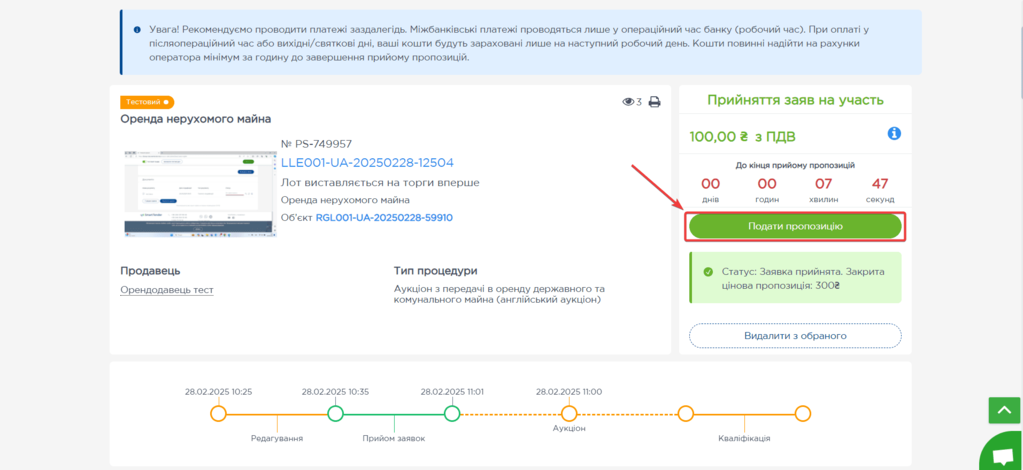Select the Аукціон marker dated 28.02.2025 11:00
Screen dimensions: 1023x470
(569, 413)
